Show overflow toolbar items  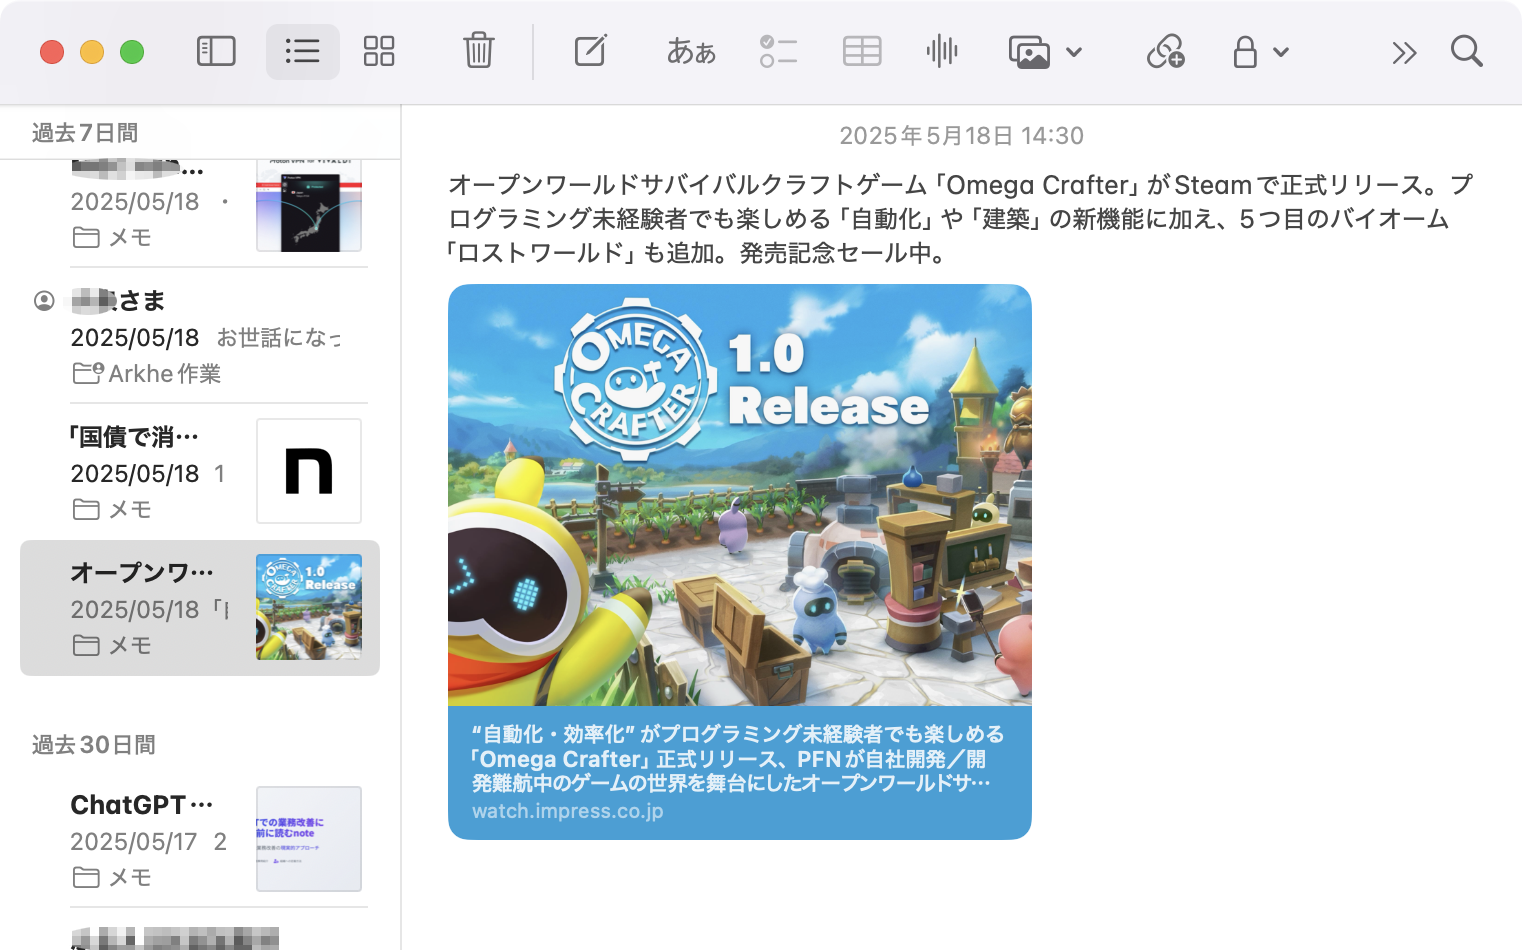pyautogui.click(x=1404, y=51)
